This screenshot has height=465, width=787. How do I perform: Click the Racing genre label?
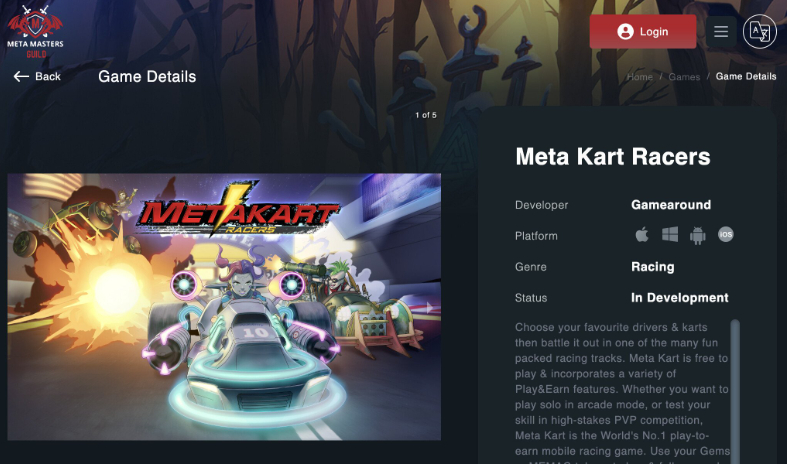(x=652, y=267)
